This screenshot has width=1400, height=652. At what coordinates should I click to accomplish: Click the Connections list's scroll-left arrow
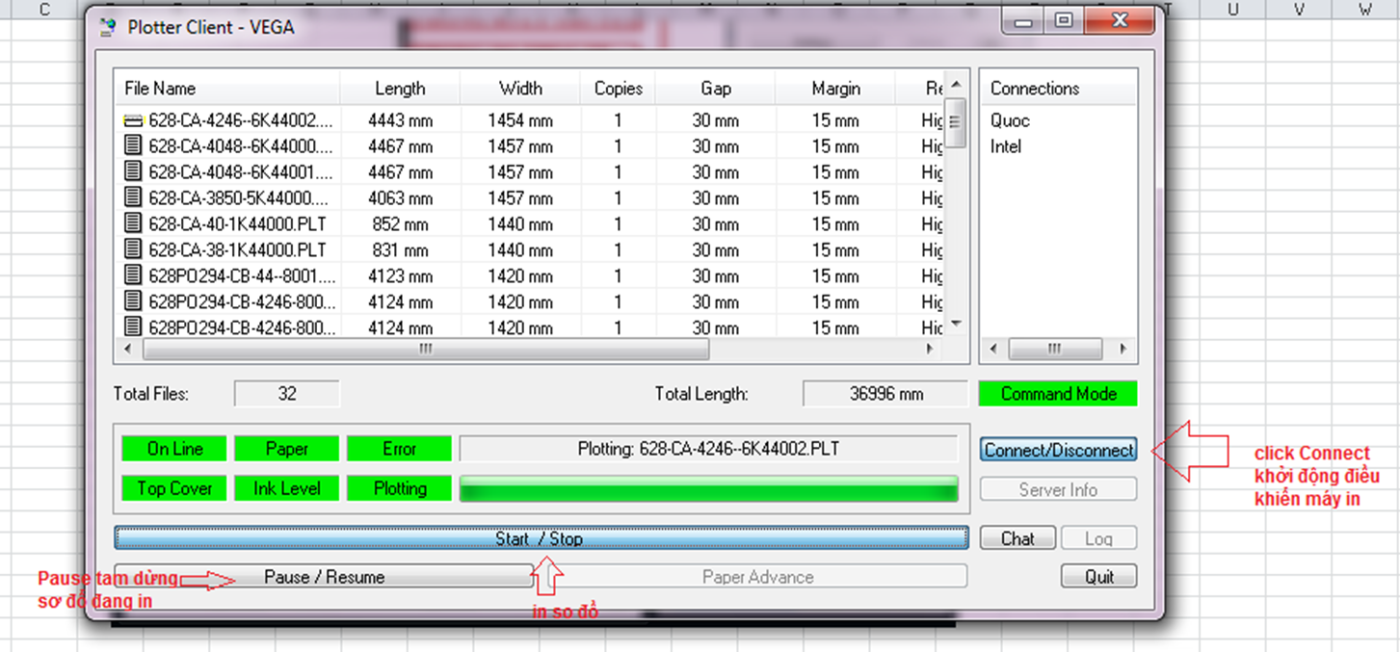pos(994,349)
